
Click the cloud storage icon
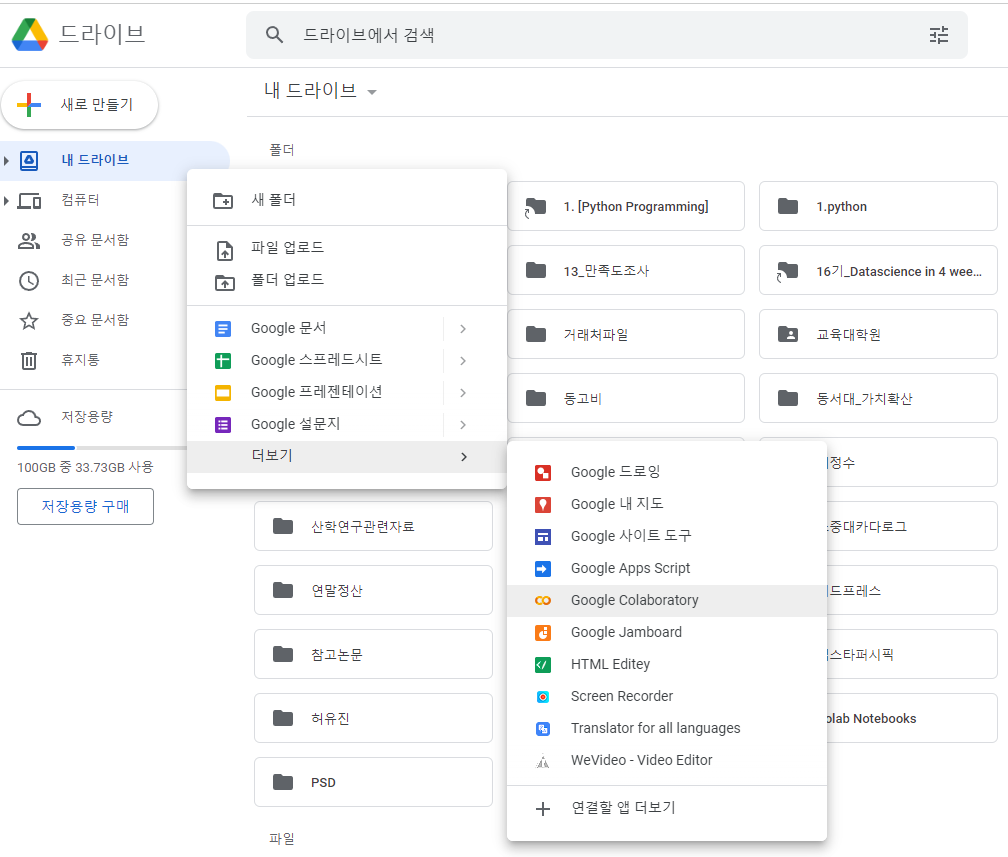pyautogui.click(x=29, y=418)
